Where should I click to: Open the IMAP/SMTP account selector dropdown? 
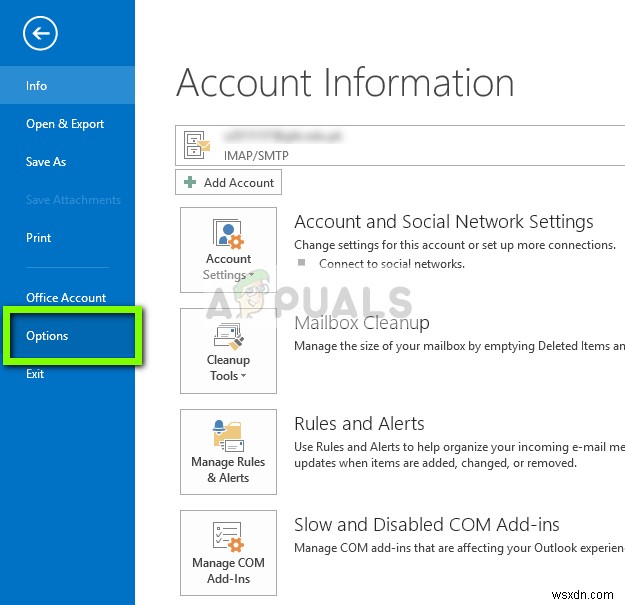pos(400,145)
